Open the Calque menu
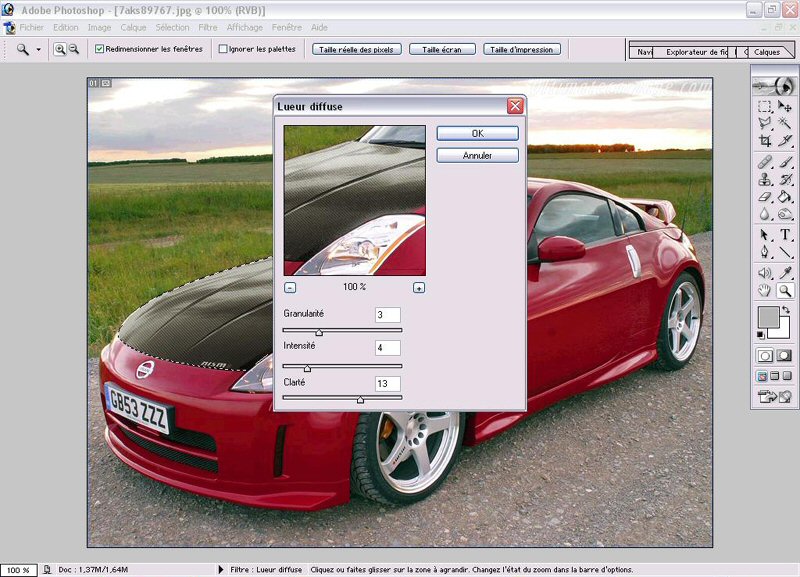Screen dimensions: 800x577 click(x=133, y=28)
